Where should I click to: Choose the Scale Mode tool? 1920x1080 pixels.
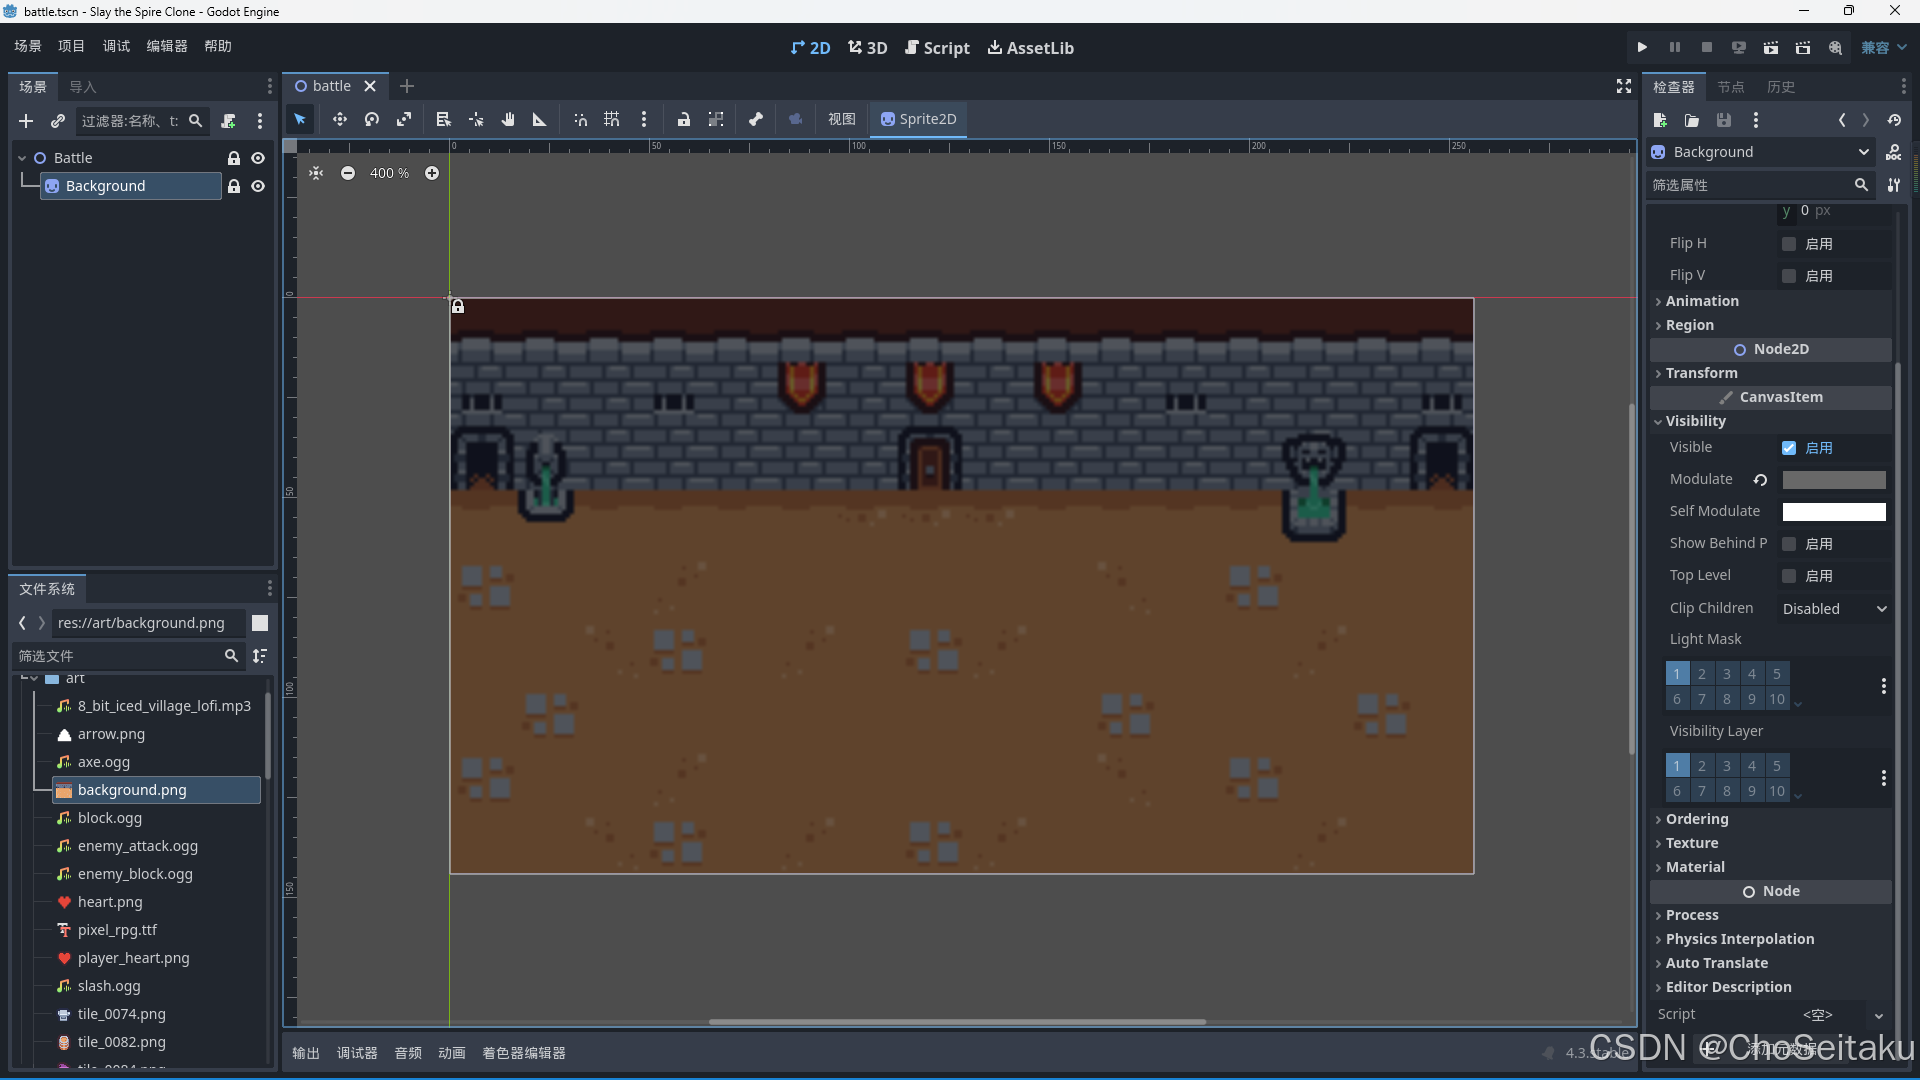tap(404, 119)
